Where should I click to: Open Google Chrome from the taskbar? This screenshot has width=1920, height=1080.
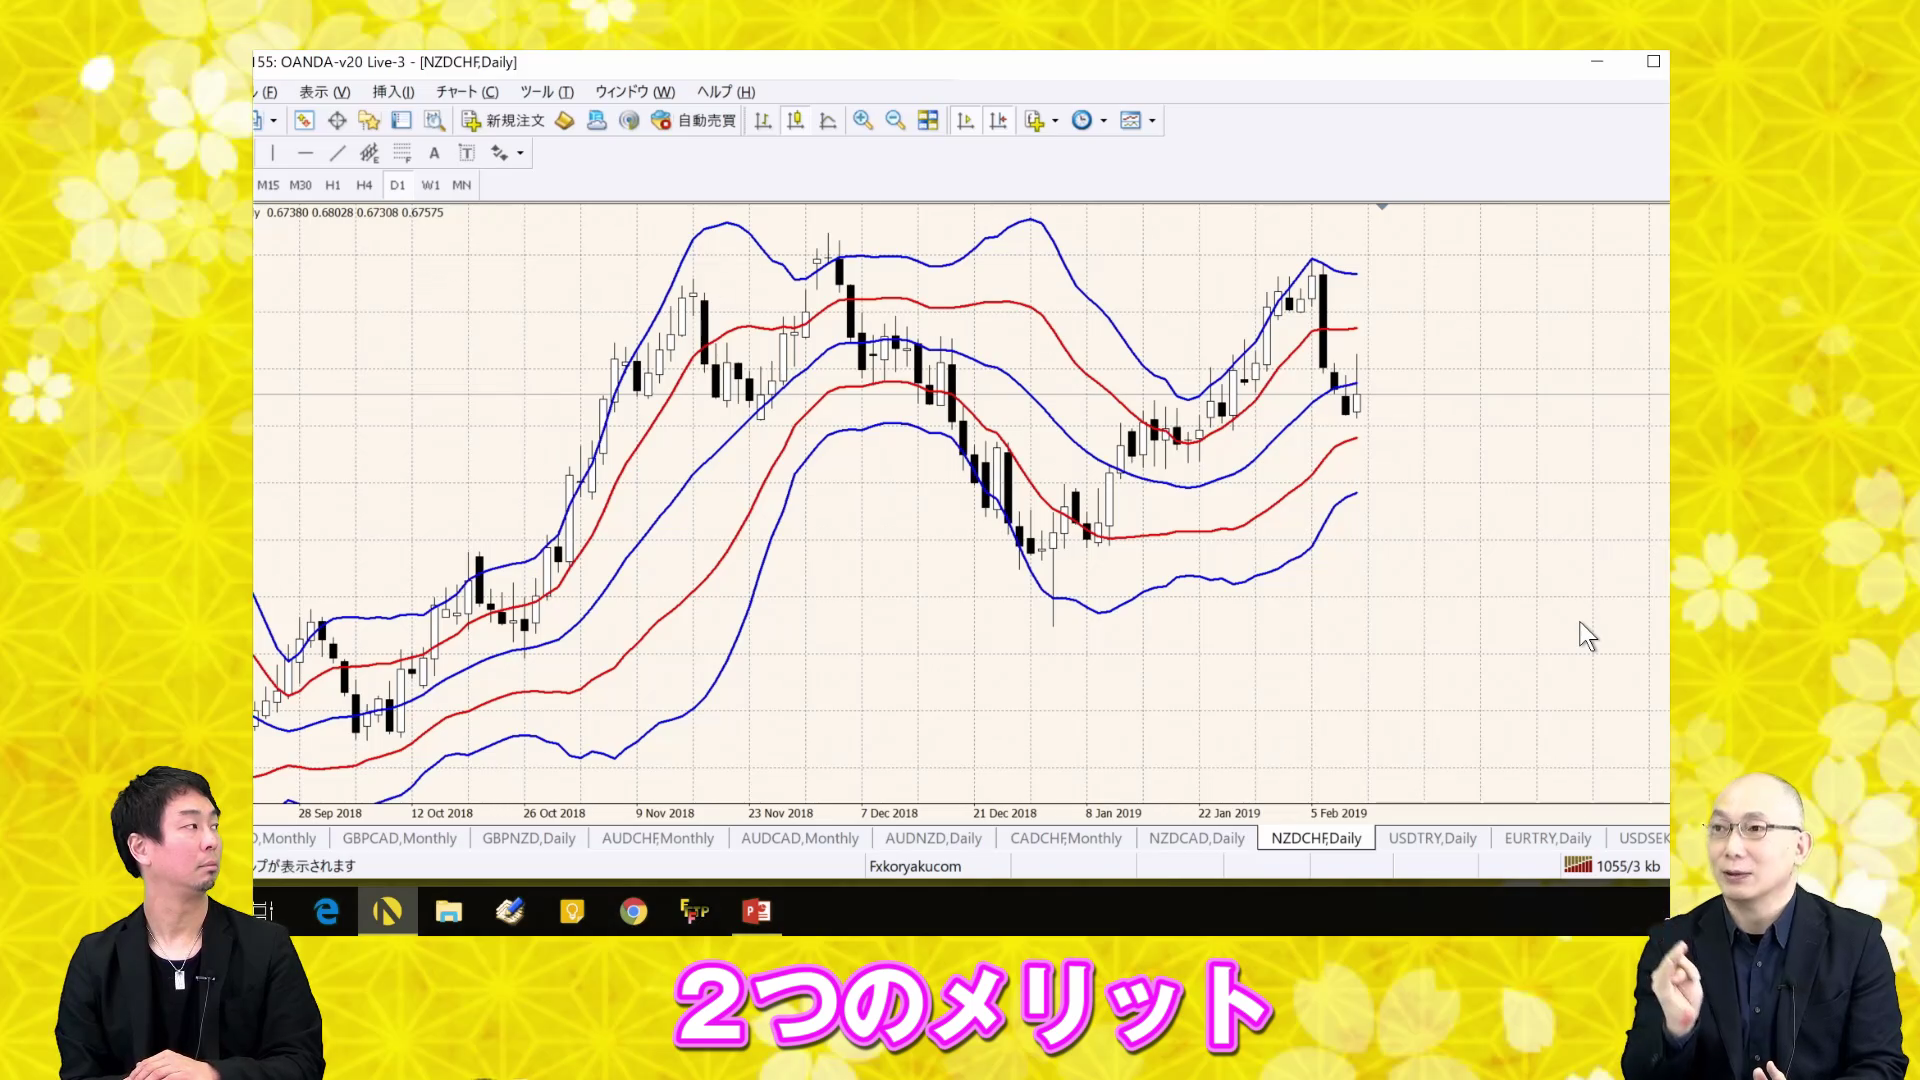633,911
